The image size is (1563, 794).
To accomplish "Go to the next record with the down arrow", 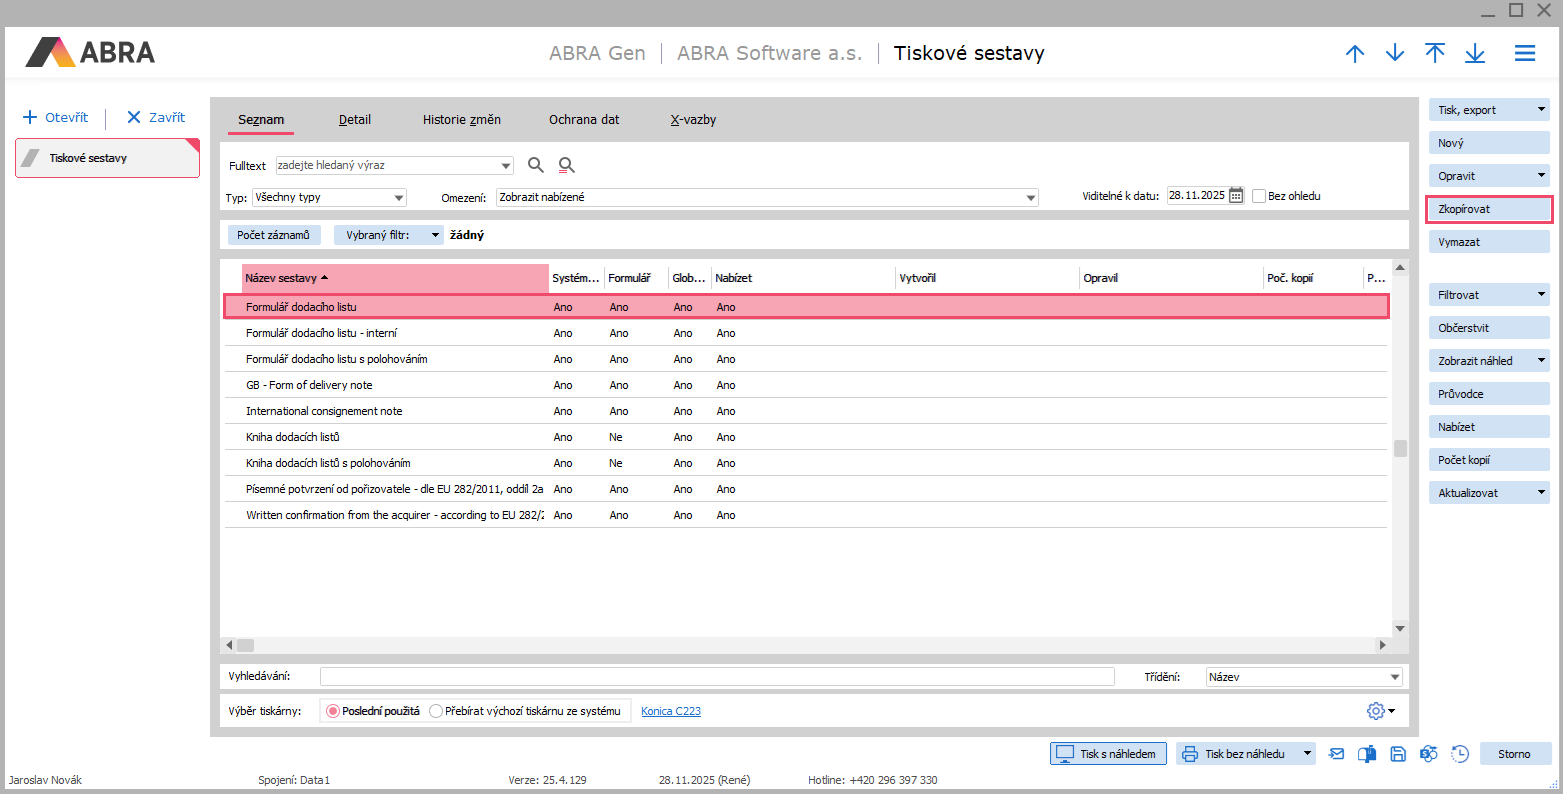I will 1395,54.
